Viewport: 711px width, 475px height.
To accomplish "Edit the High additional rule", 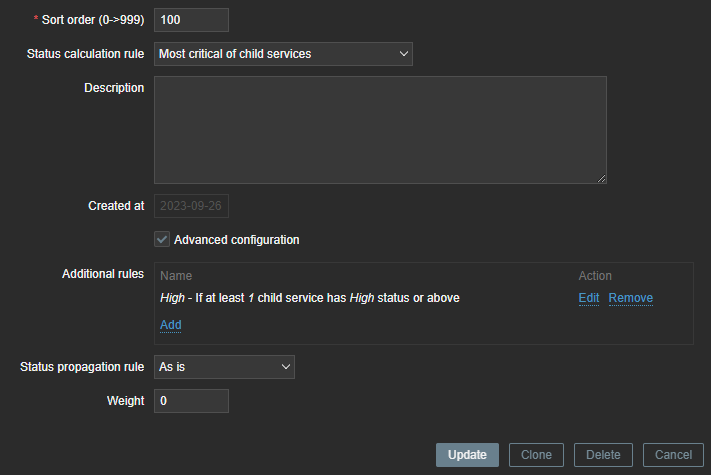I will [x=589, y=298].
